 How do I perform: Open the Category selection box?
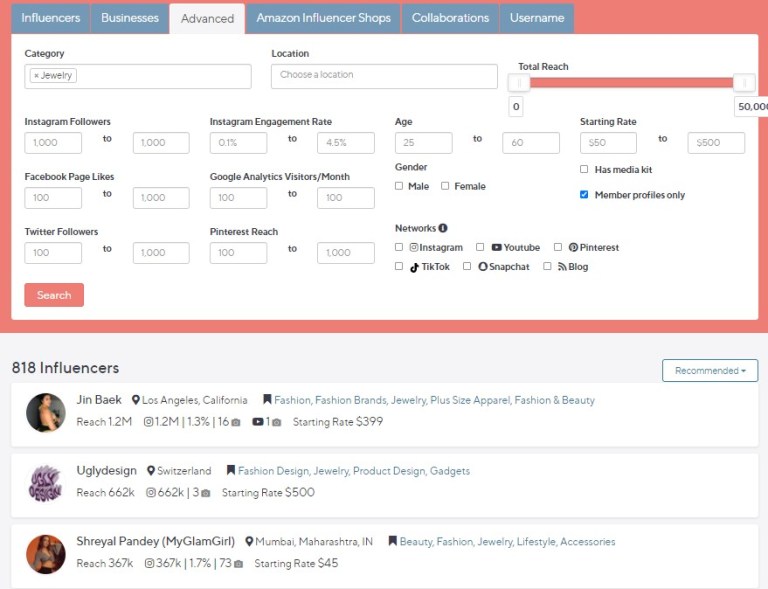(x=138, y=76)
